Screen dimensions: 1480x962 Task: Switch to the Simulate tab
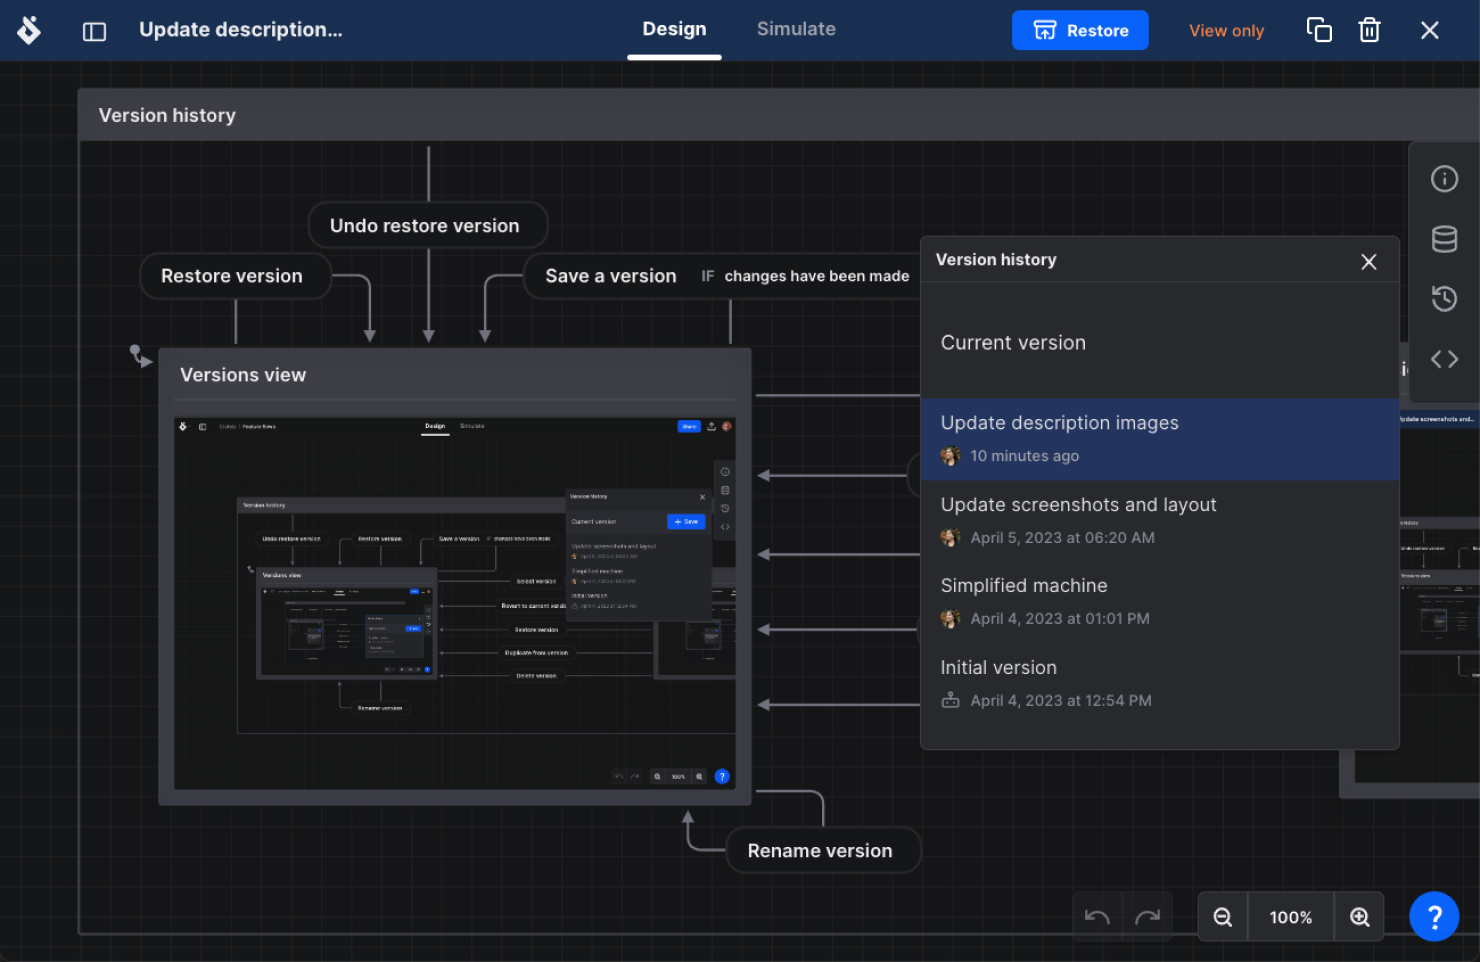[796, 29]
